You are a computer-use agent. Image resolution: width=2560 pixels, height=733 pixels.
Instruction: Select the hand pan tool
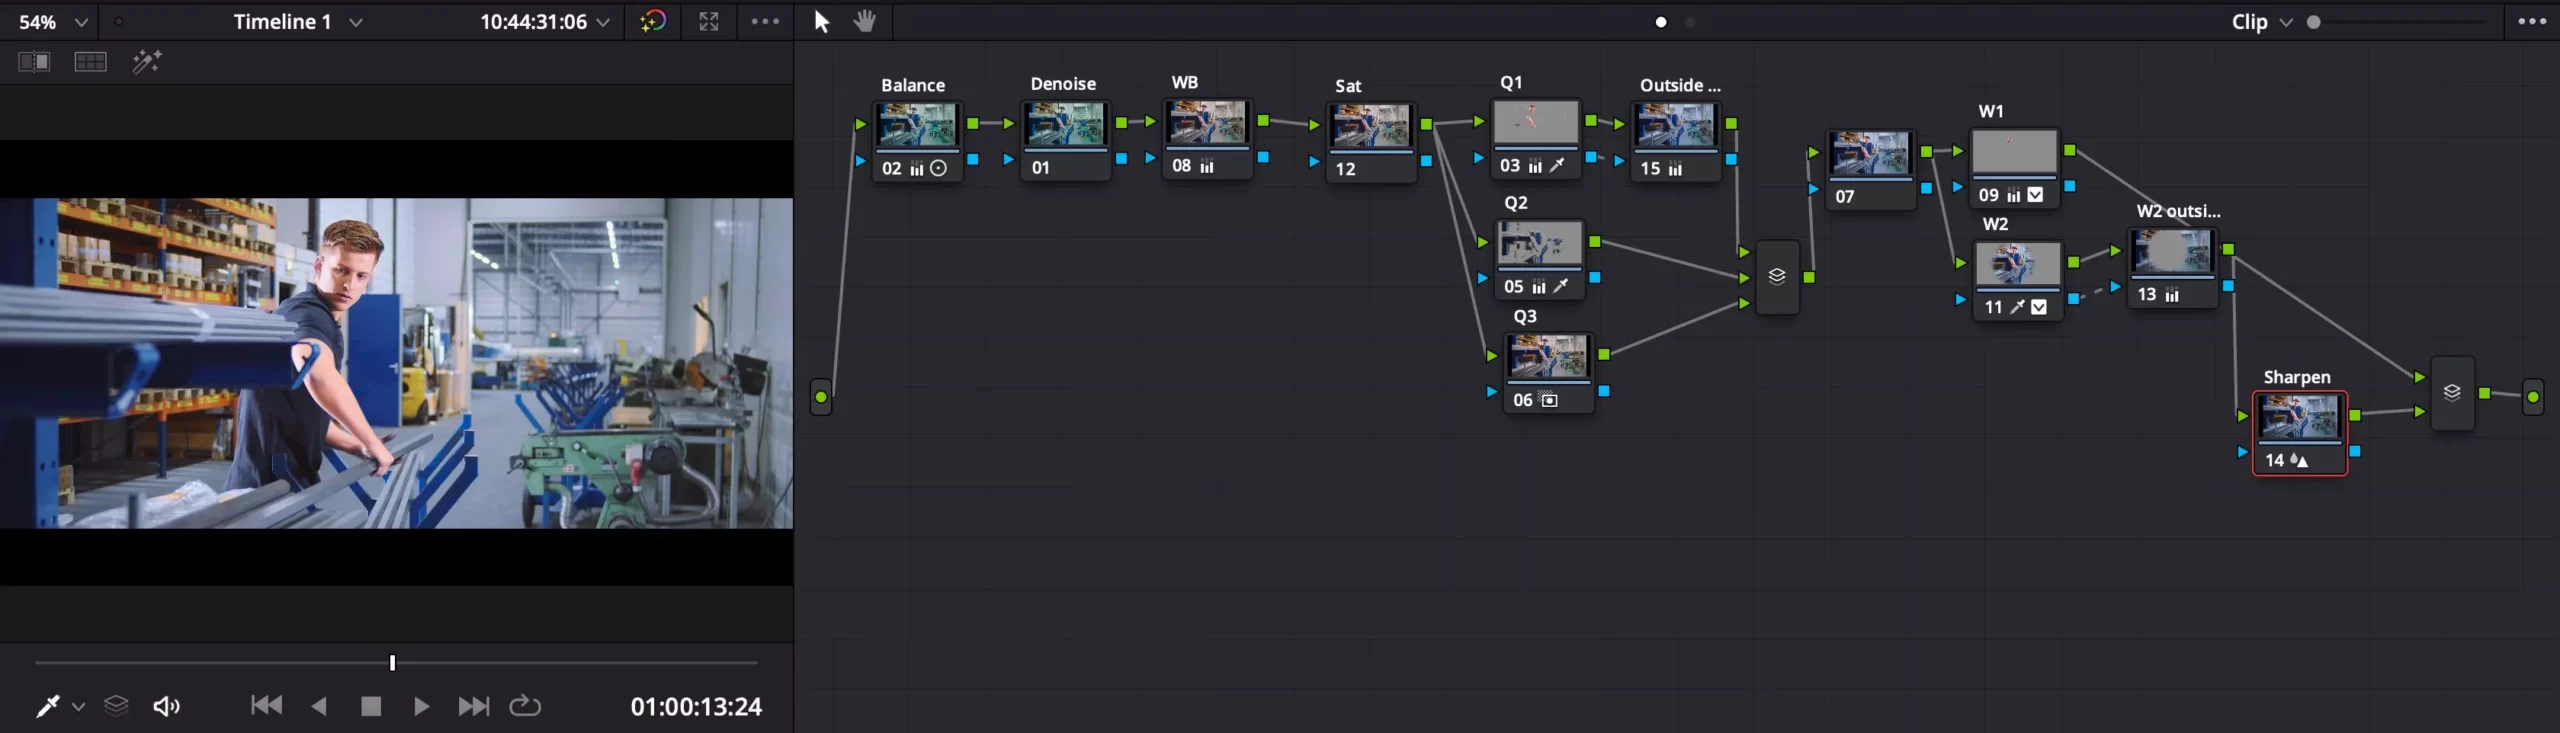click(x=864, y=21)
